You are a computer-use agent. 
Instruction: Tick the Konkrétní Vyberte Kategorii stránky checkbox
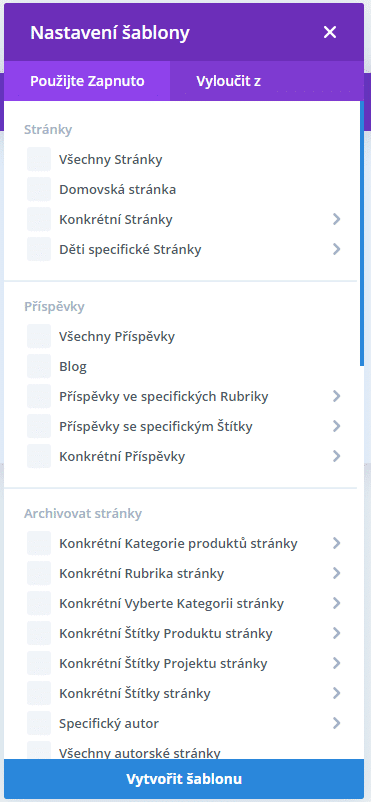tap(39, 604)
